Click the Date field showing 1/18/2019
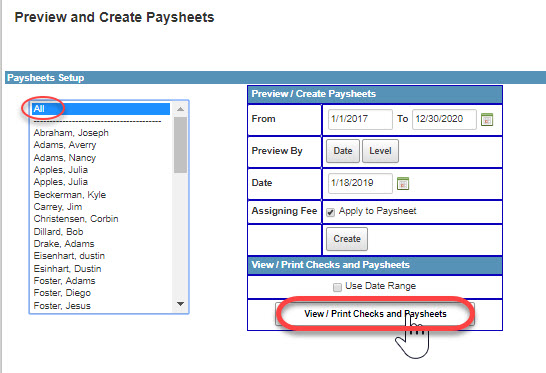This screenshot has width=546, height=373. 360,183
